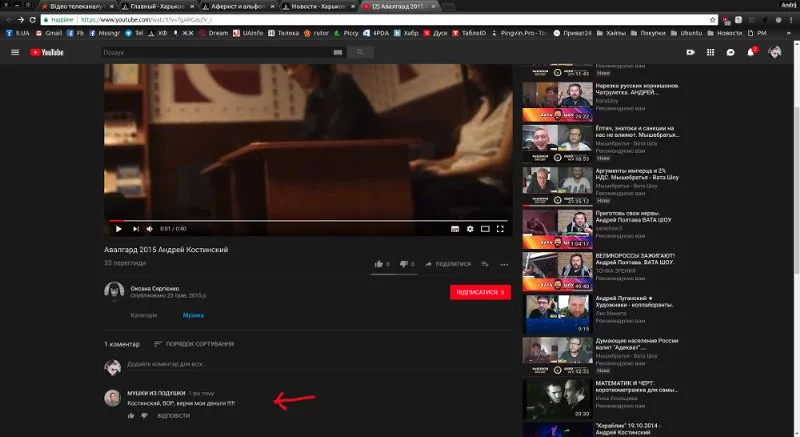Switch to the Главный - Харьков tab
800x437 pixels.
tap(156, 6)
